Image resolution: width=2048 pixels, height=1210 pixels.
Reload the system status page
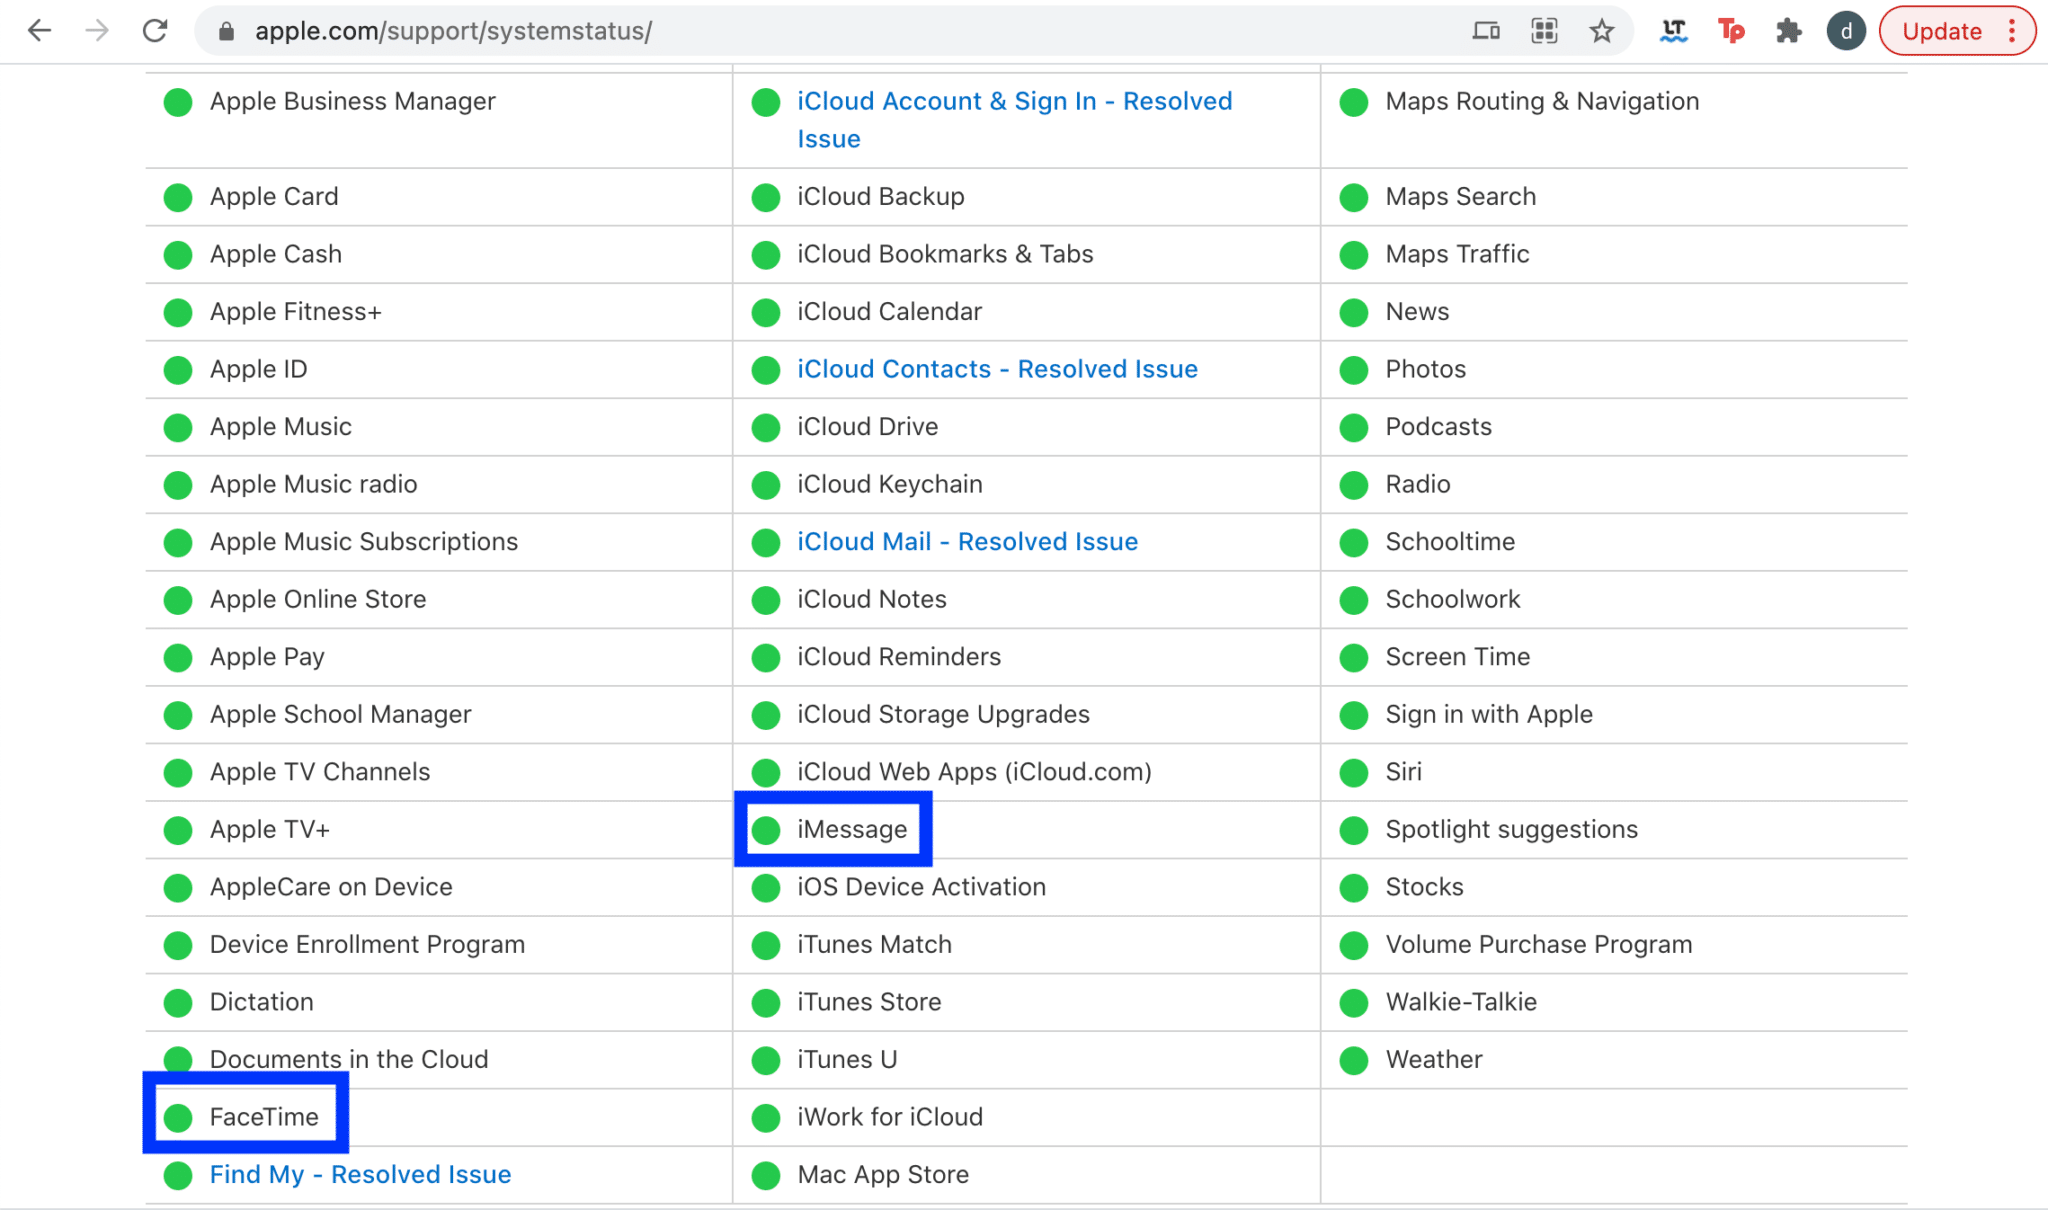tap(155, 31)
